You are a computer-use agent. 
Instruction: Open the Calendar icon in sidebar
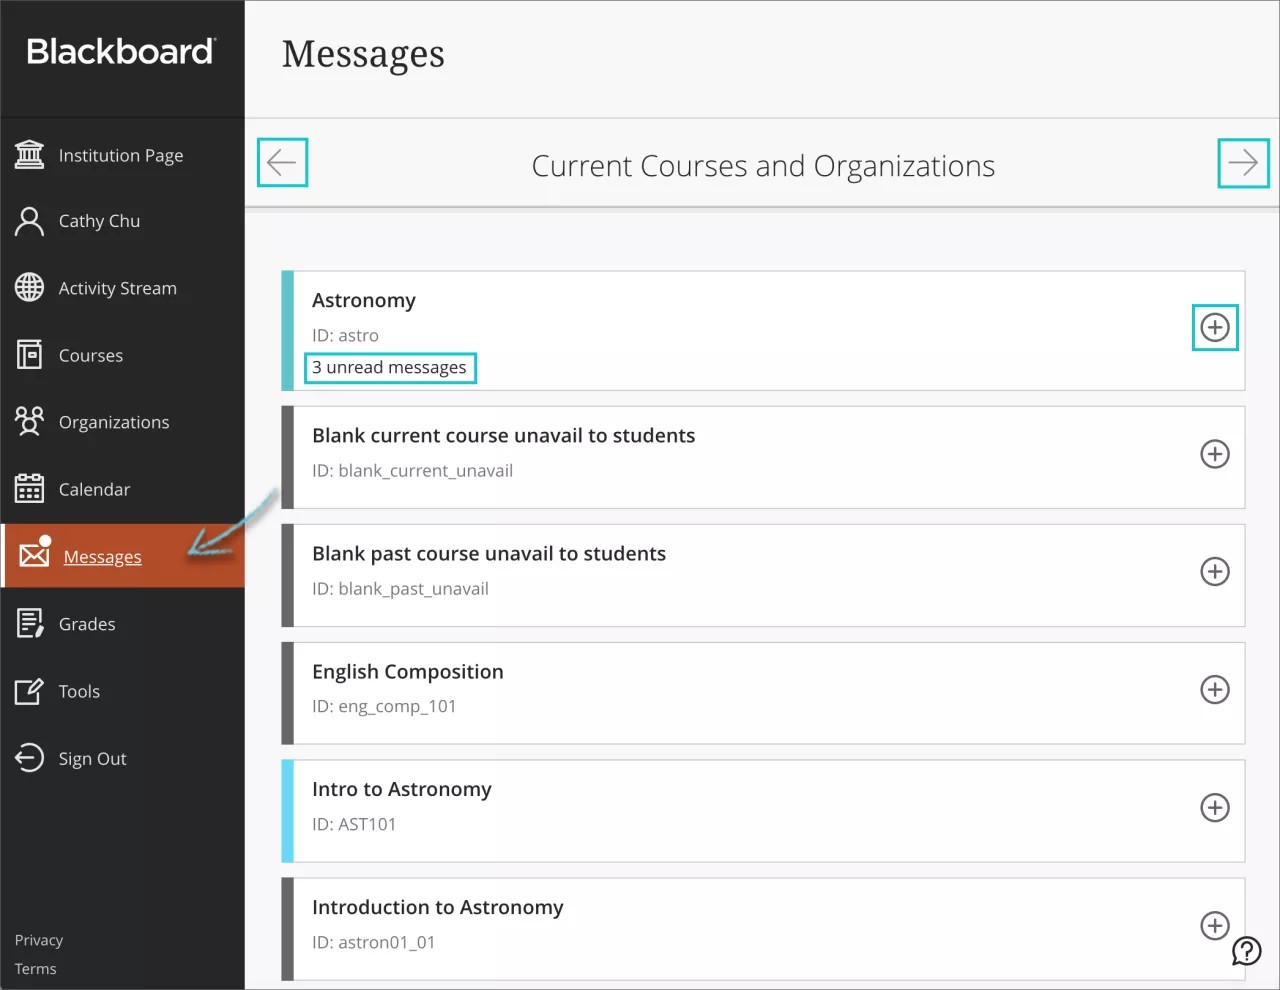coord(30,488)
